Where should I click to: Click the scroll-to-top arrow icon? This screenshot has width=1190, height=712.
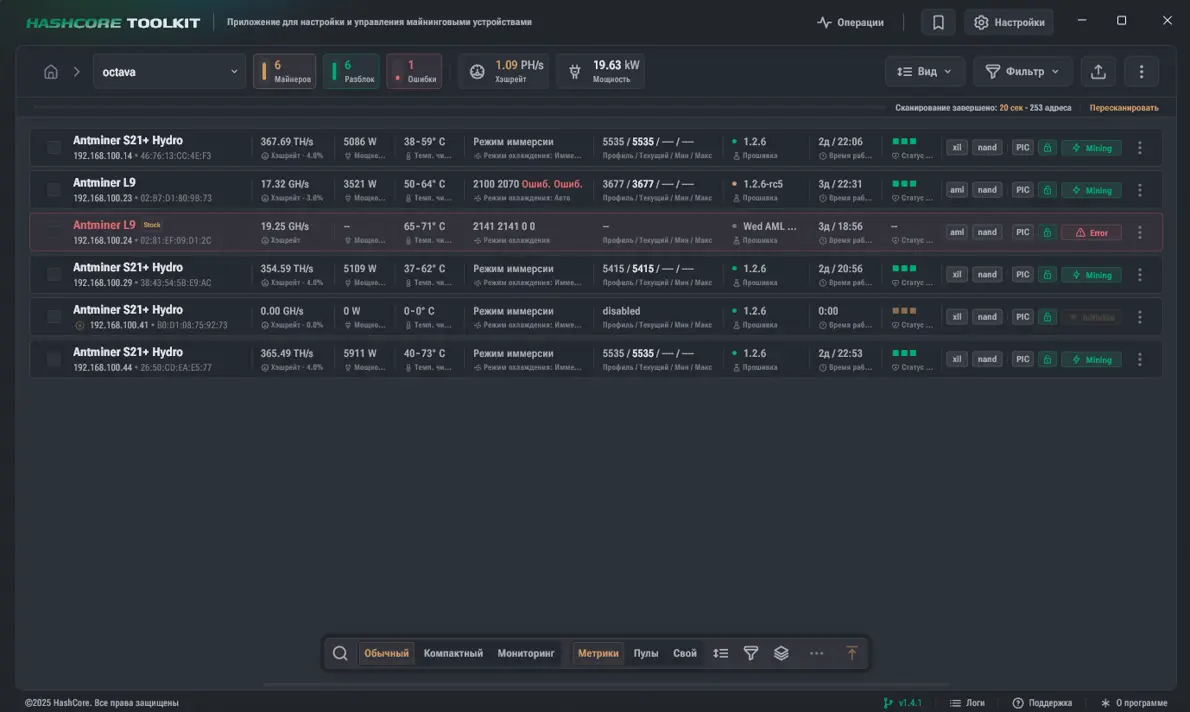(852, 653)
